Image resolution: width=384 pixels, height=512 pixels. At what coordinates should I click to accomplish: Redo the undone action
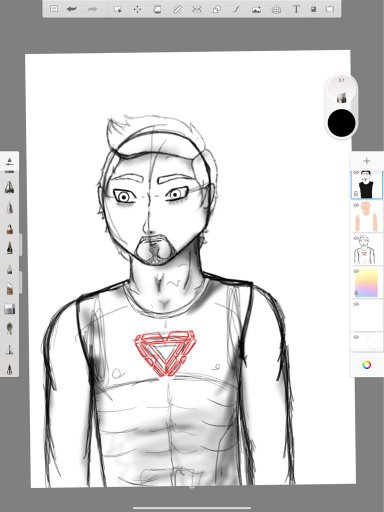pos(92,9)
